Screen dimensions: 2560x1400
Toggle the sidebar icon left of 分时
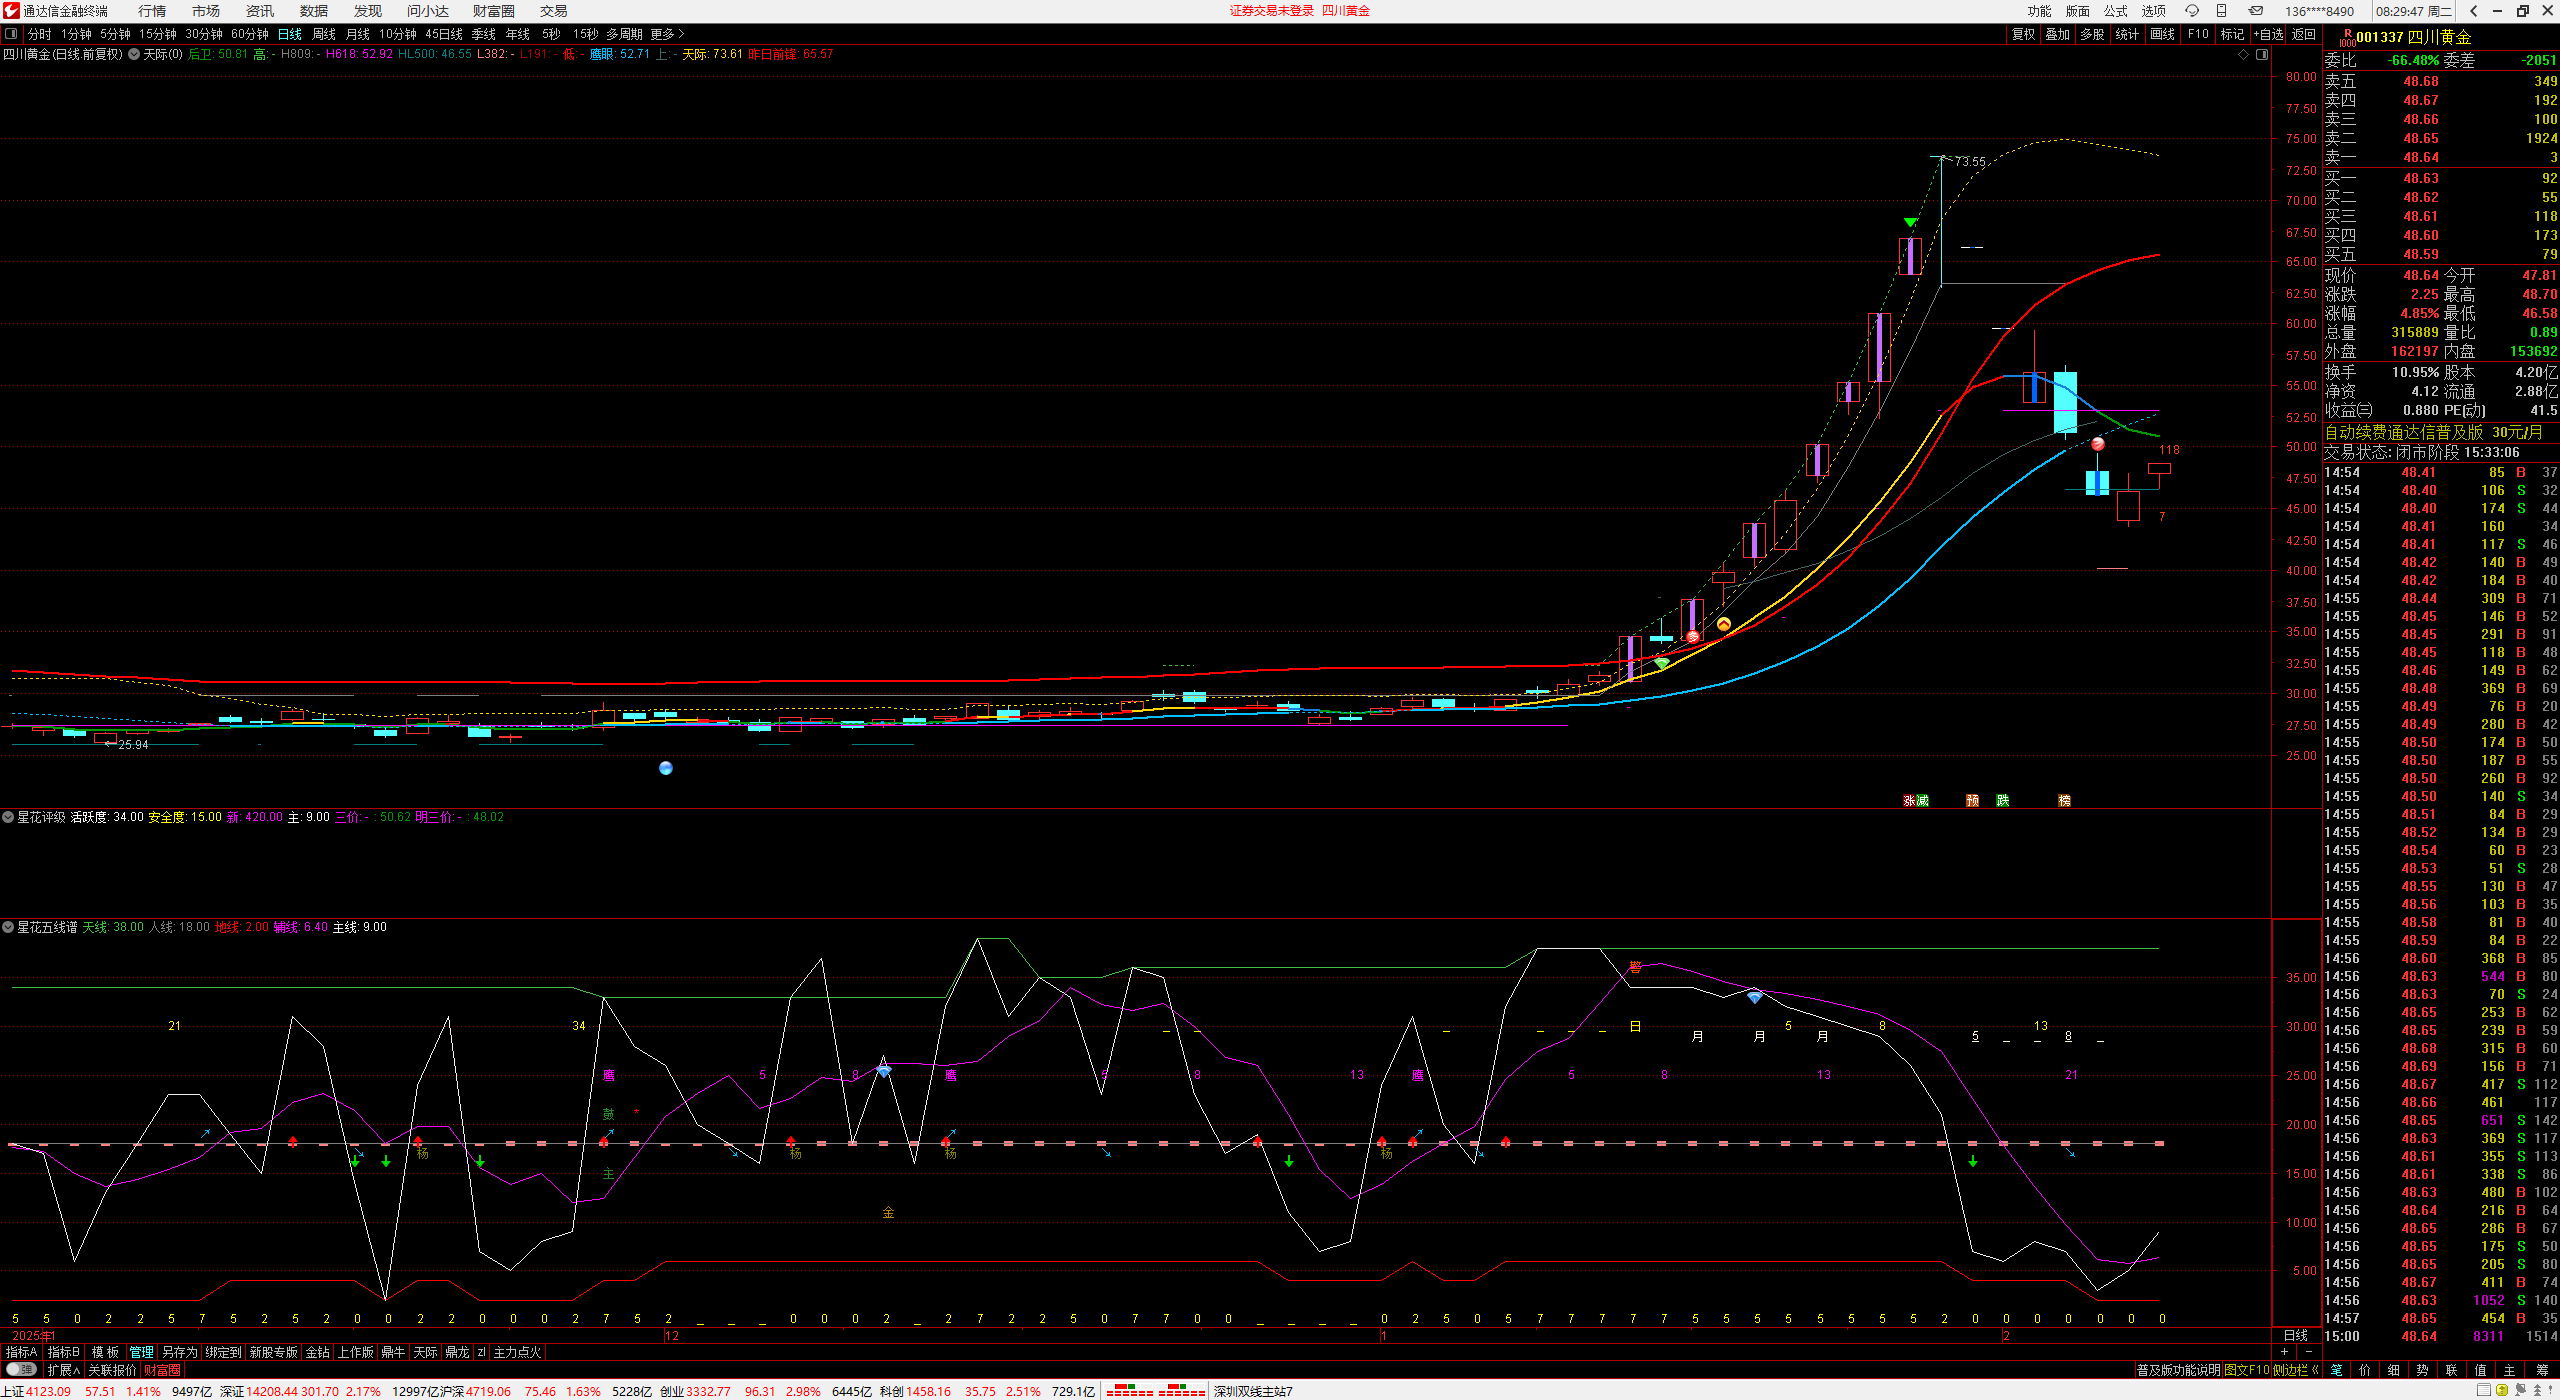[11, 34]
